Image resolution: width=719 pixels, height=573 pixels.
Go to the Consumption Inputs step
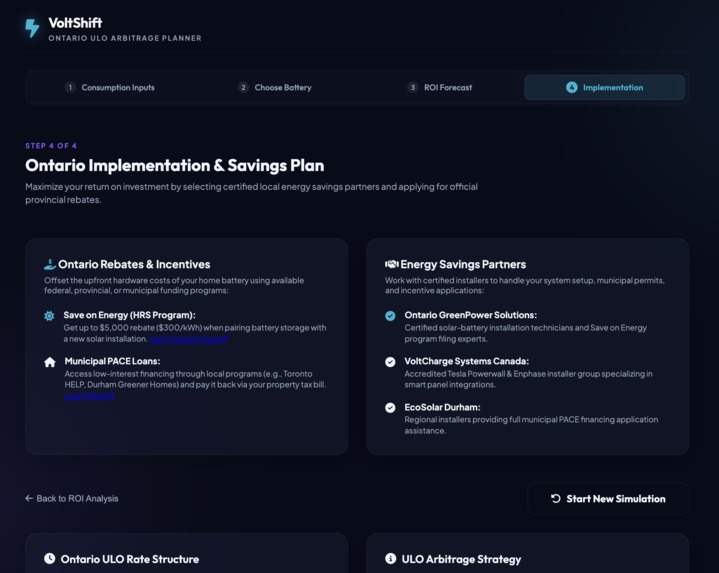coord(110,87)
